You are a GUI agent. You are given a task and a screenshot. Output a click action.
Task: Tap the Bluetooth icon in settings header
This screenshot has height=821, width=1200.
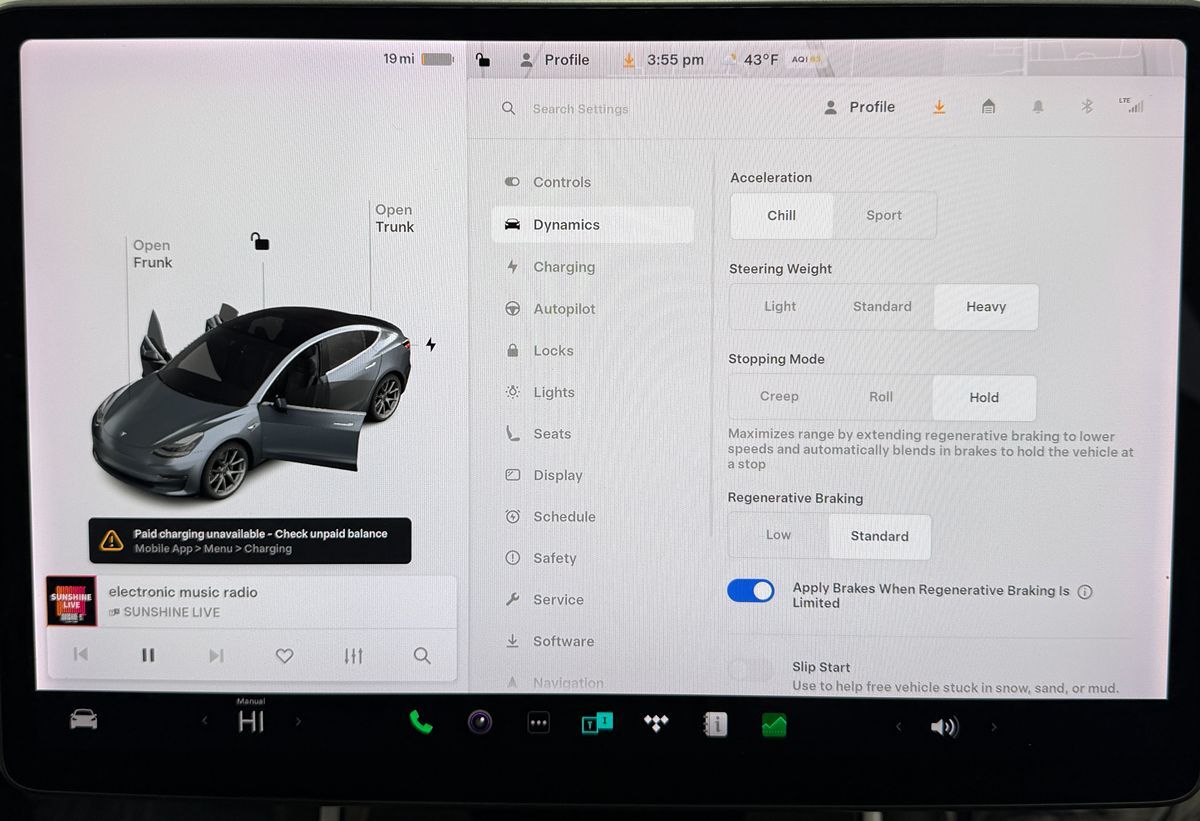[x=1087, y=107]
